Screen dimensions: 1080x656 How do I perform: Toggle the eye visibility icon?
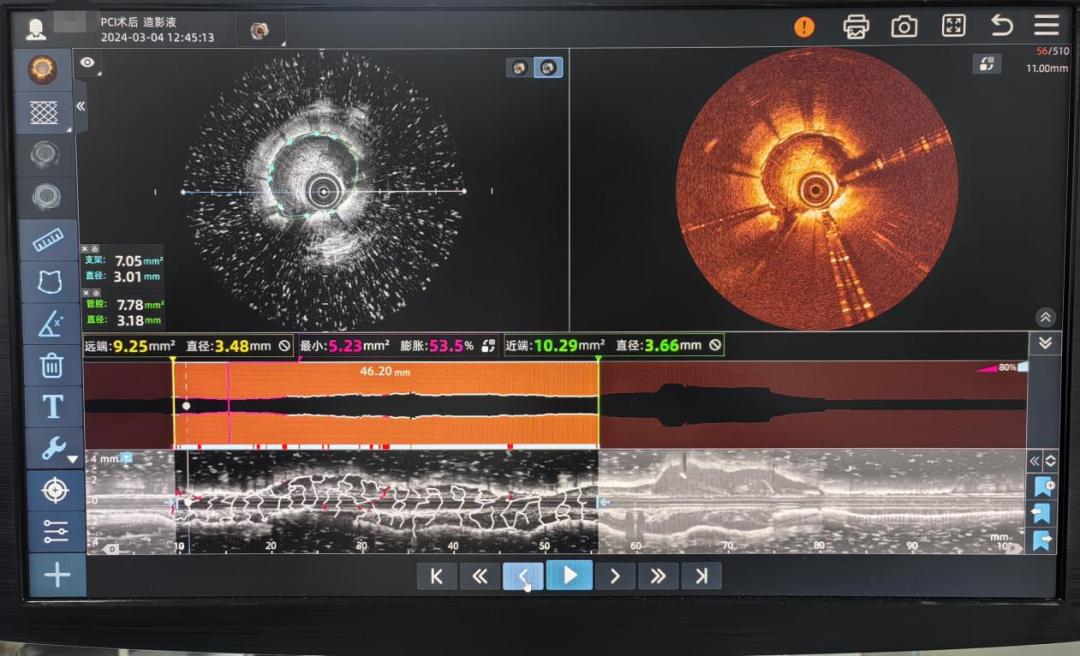pyautogui.click(x=88, y=63)
